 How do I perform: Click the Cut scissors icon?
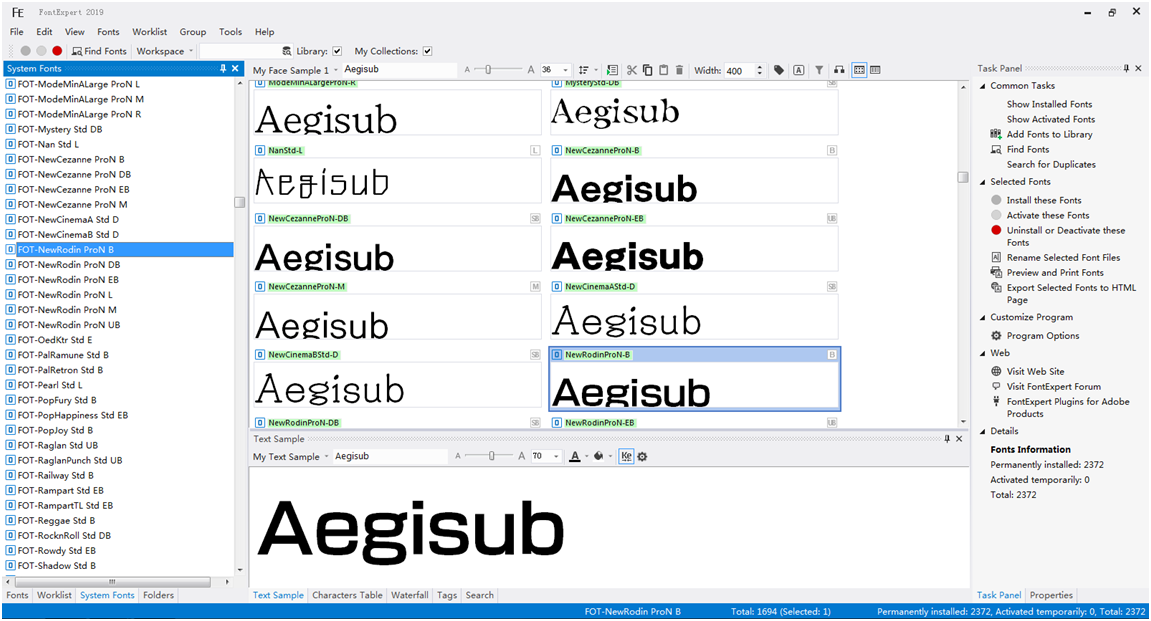(x=631, y=70)
